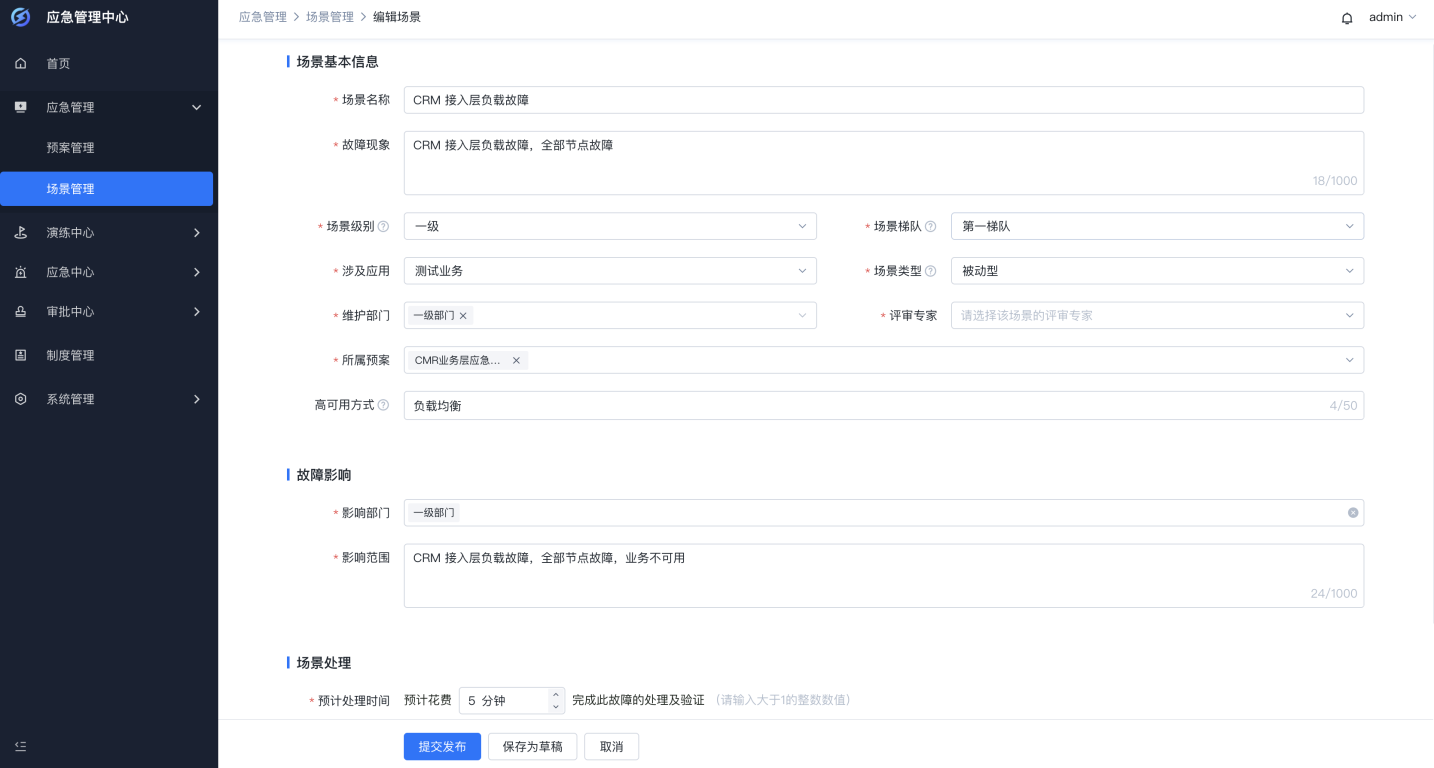Click the 审批中心 icon in sidebar
1434x768 pixels.
20,311
